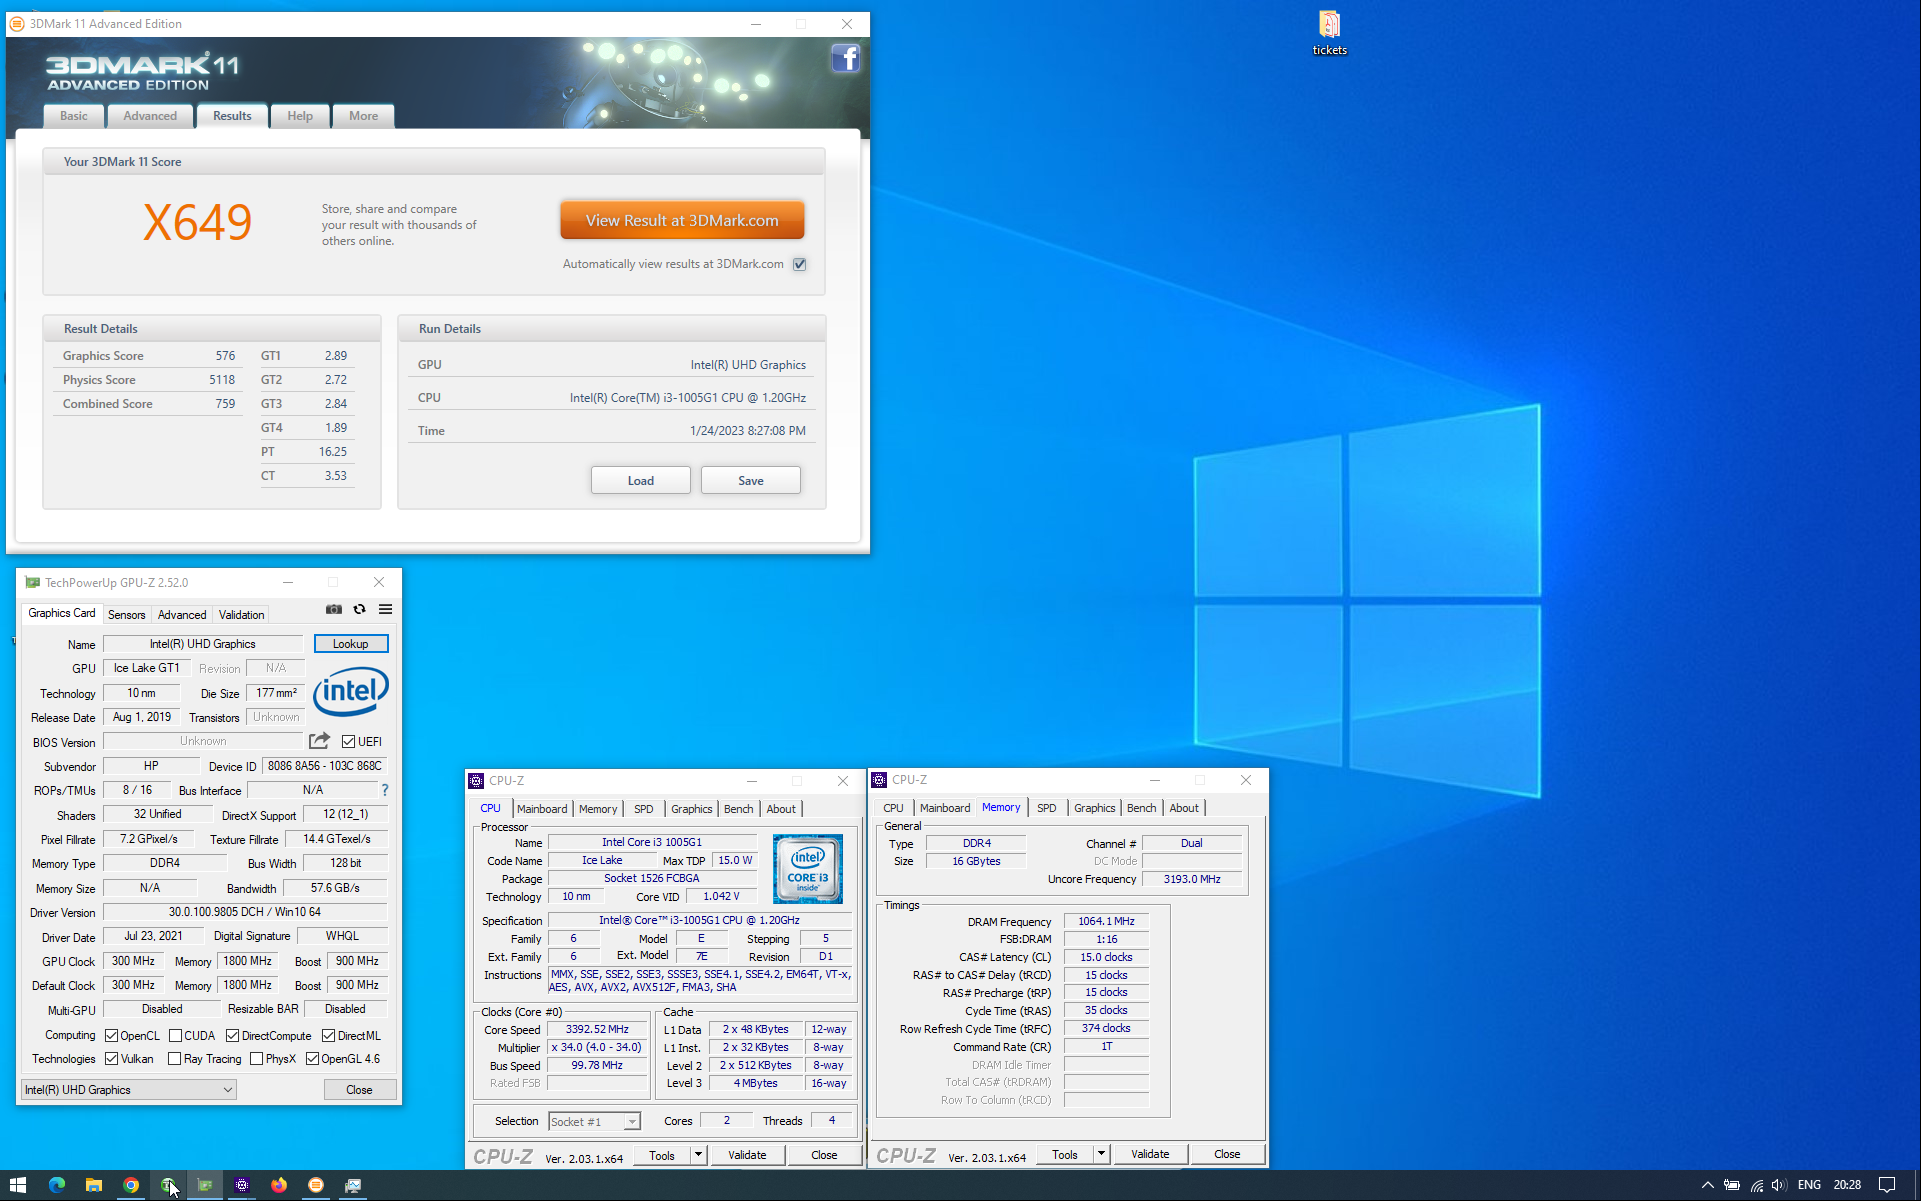Open the Facebook share icon in 3DMark

(x=845, y=59)
